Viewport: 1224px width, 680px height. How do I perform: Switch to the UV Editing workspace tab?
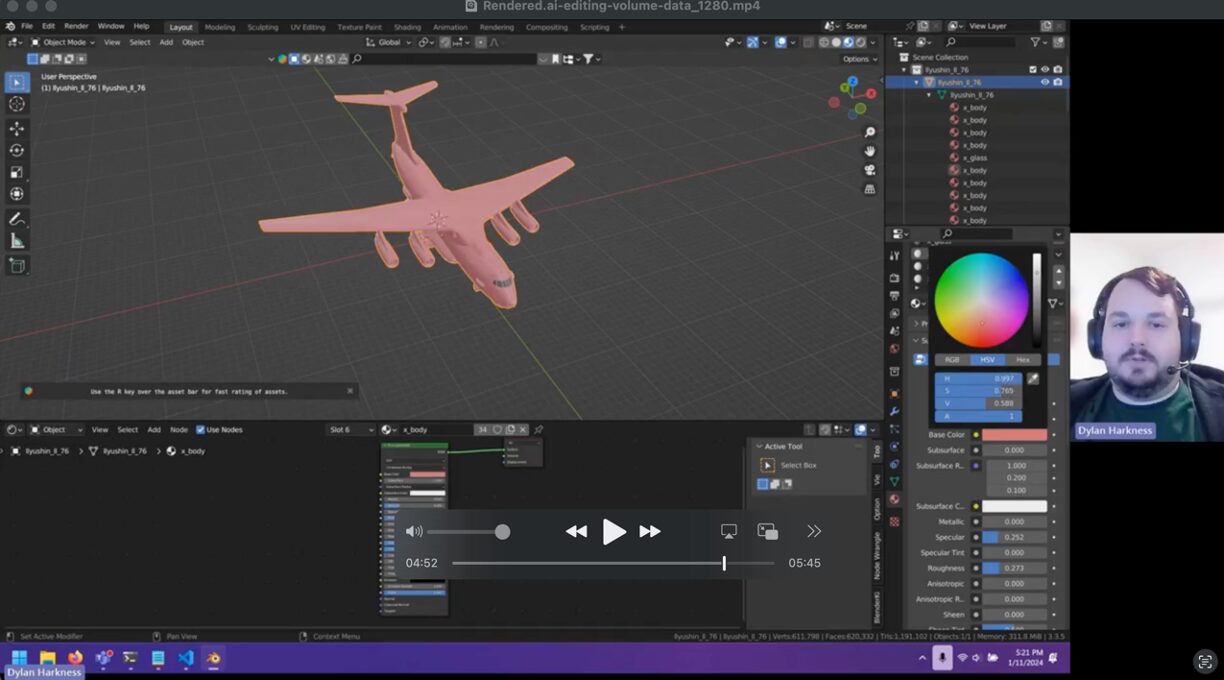tap(308, 27)
